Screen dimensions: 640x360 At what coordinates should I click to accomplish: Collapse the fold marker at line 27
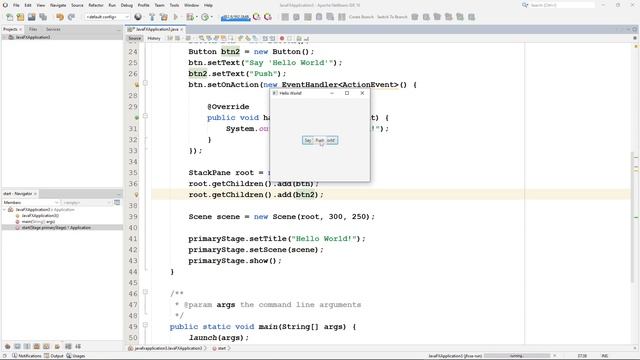(145, 83)
